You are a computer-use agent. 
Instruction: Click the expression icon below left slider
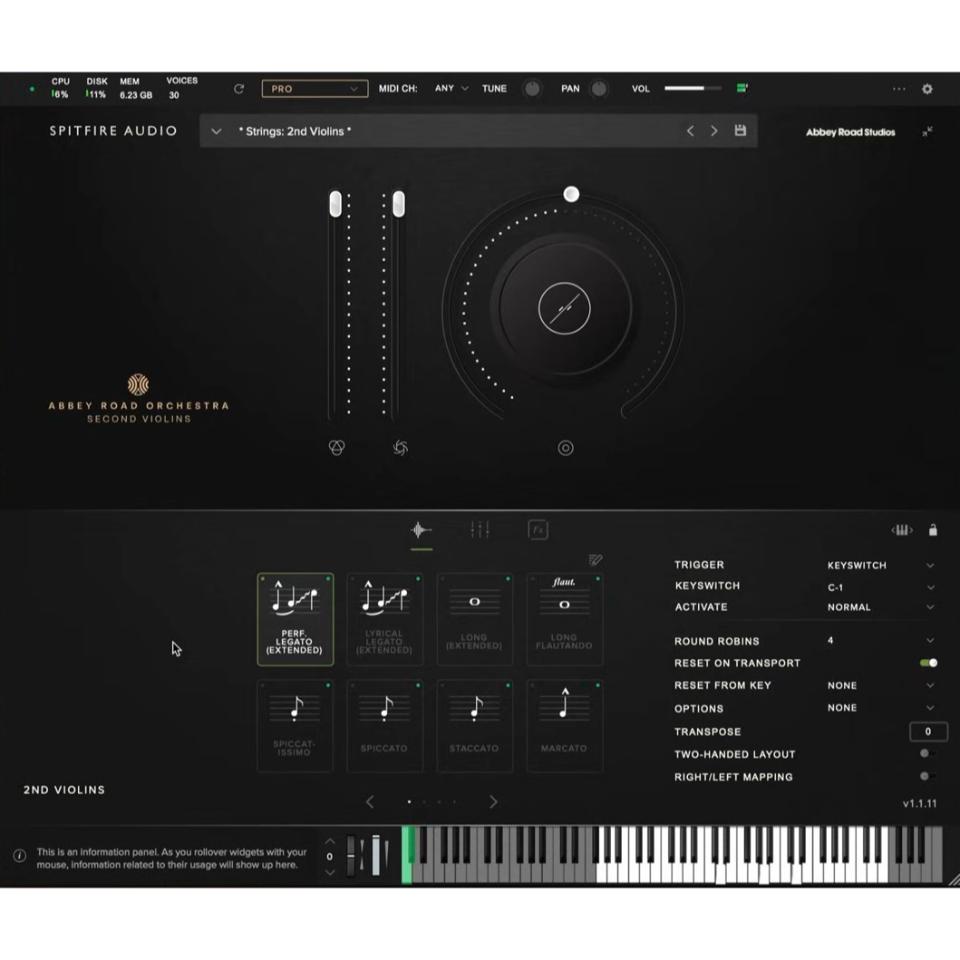(x=337, y=448)
